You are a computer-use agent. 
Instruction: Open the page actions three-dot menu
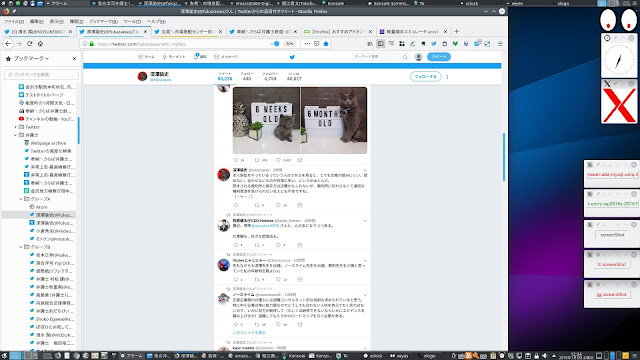[307, 44]
